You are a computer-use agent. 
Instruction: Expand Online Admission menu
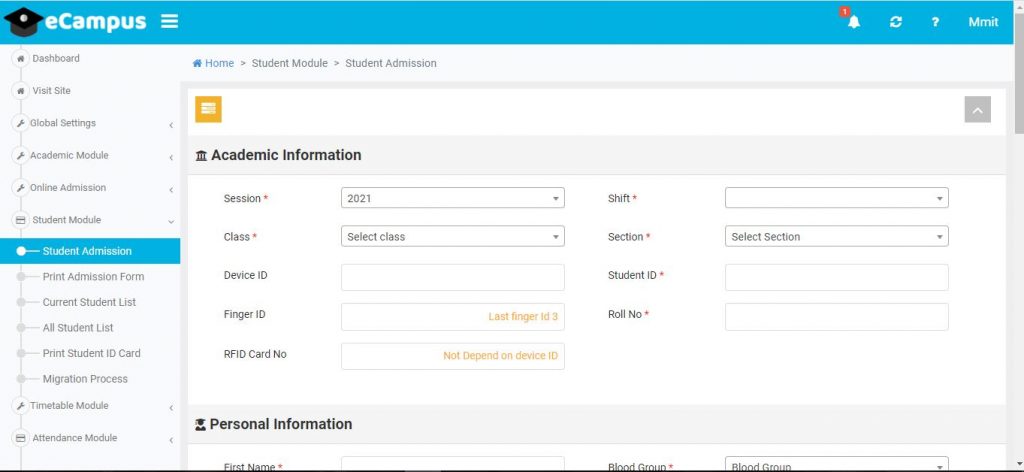90,187
